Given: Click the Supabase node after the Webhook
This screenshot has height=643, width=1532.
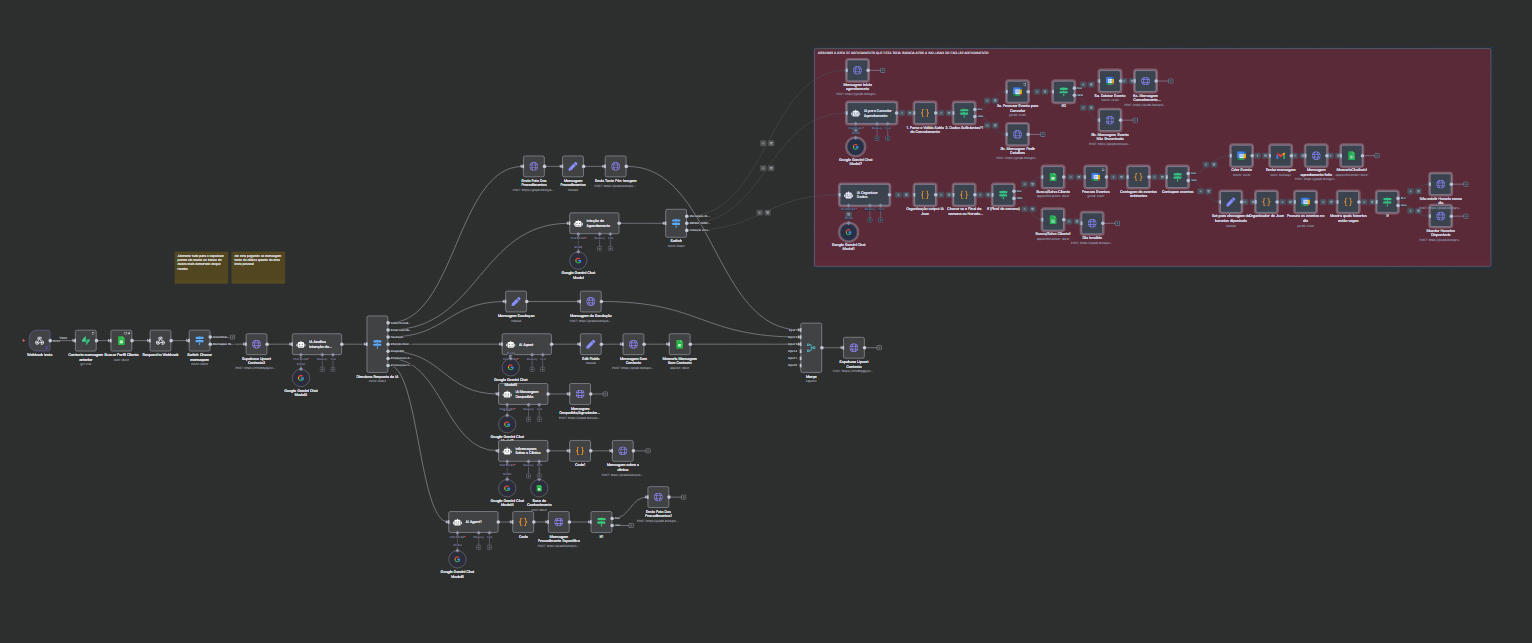Looking at the screenshot, I should (86, 341).
